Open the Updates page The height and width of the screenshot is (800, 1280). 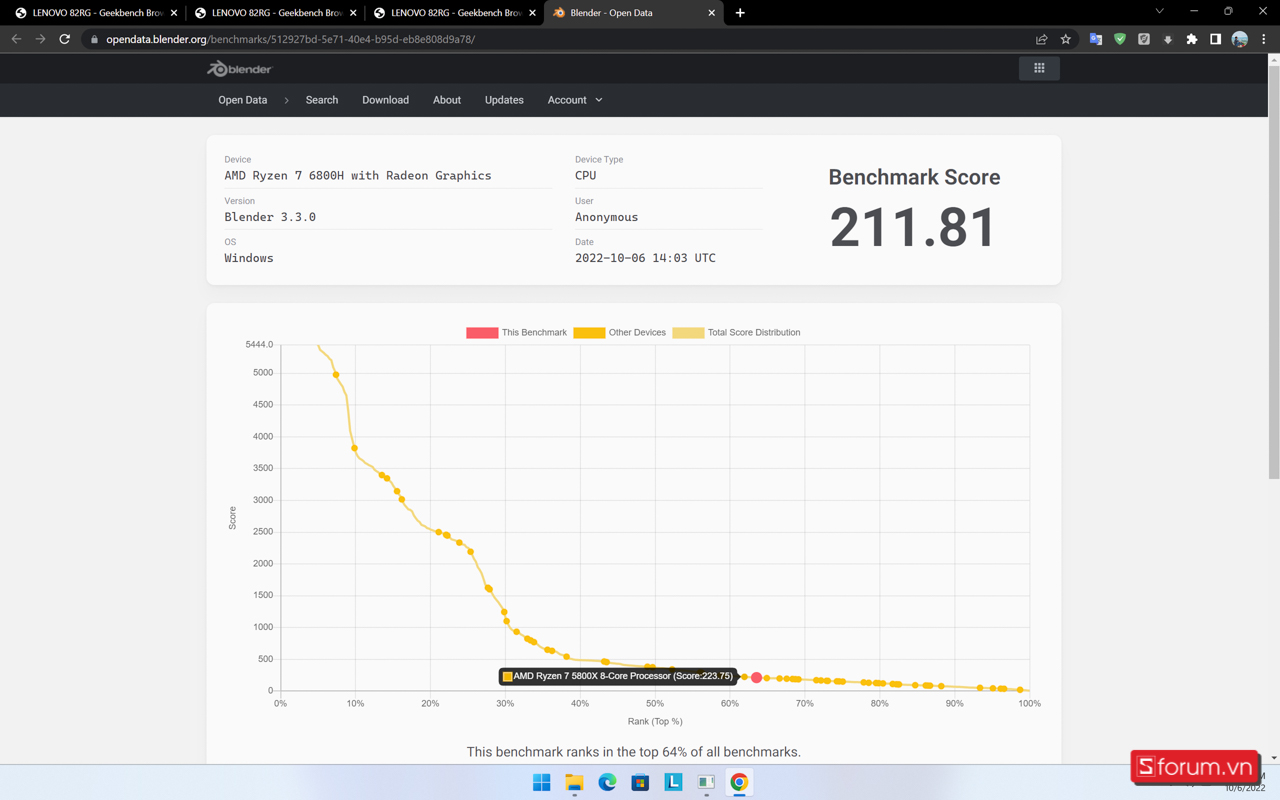(x=504, y=100)
